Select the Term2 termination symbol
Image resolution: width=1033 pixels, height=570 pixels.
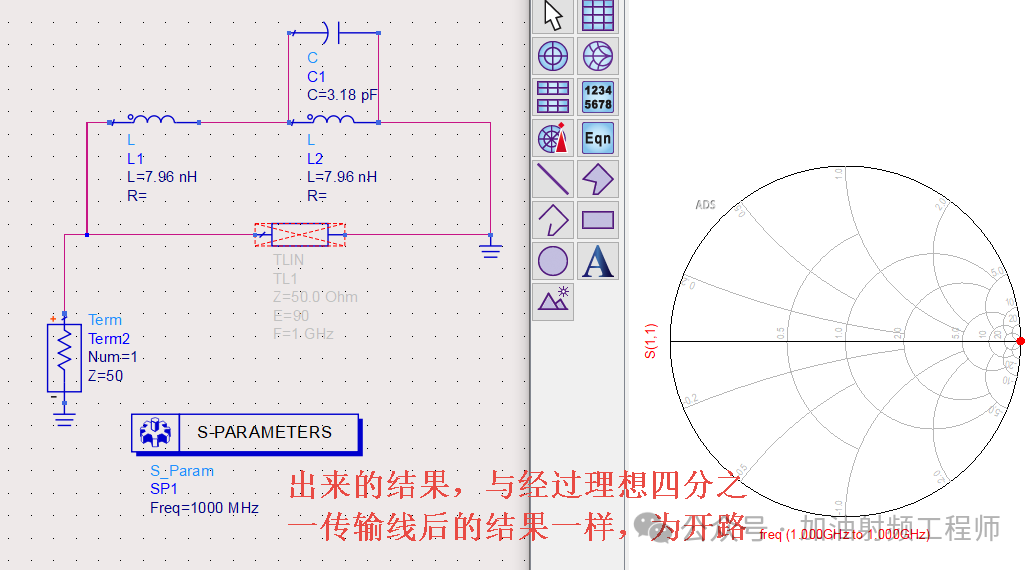click(64, 358)
